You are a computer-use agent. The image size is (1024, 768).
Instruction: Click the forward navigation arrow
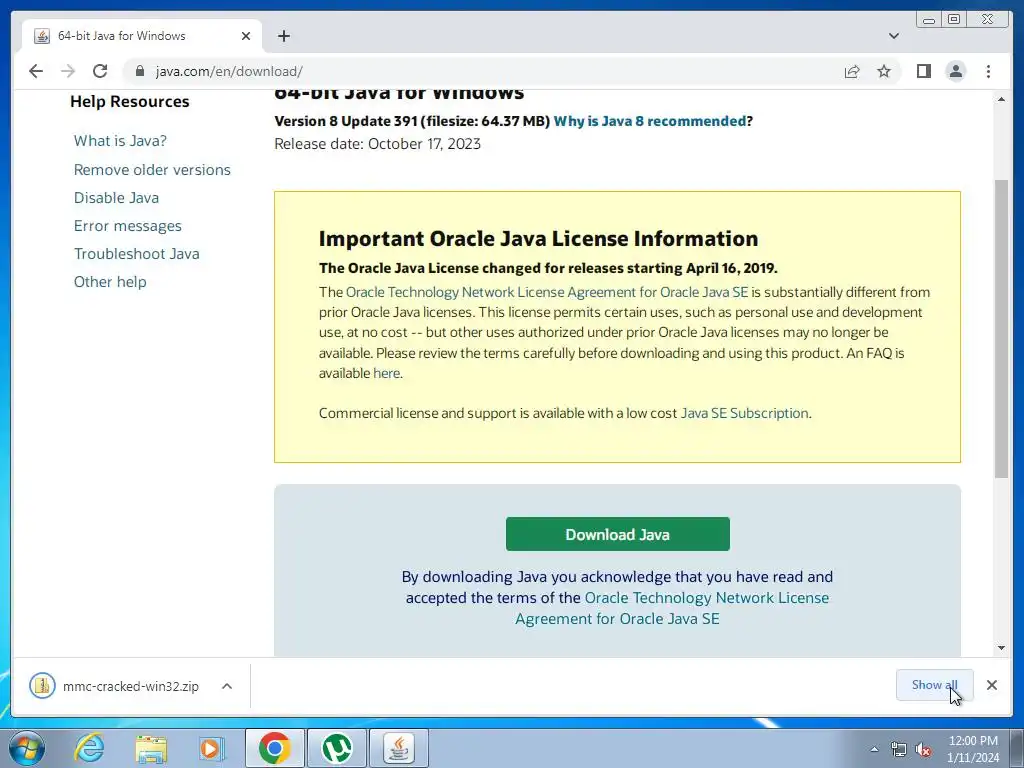(68, 71)
